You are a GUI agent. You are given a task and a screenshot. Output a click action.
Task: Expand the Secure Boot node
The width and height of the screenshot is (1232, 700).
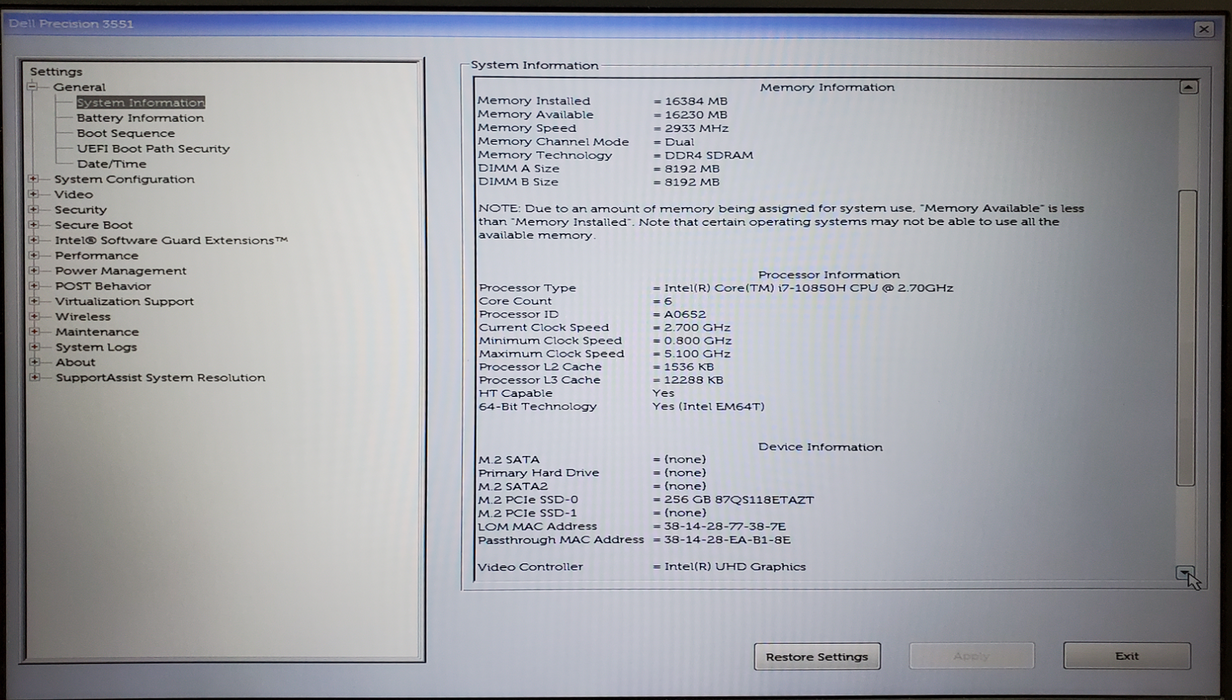34,225
